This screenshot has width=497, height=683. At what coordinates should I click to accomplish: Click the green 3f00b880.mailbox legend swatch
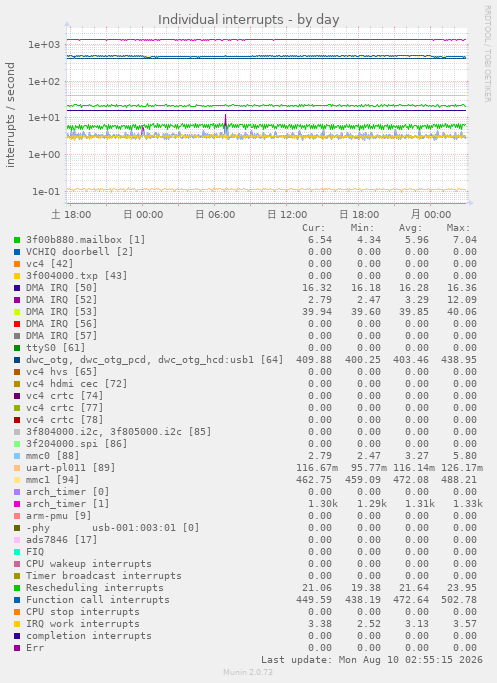[x=17, y=240]
